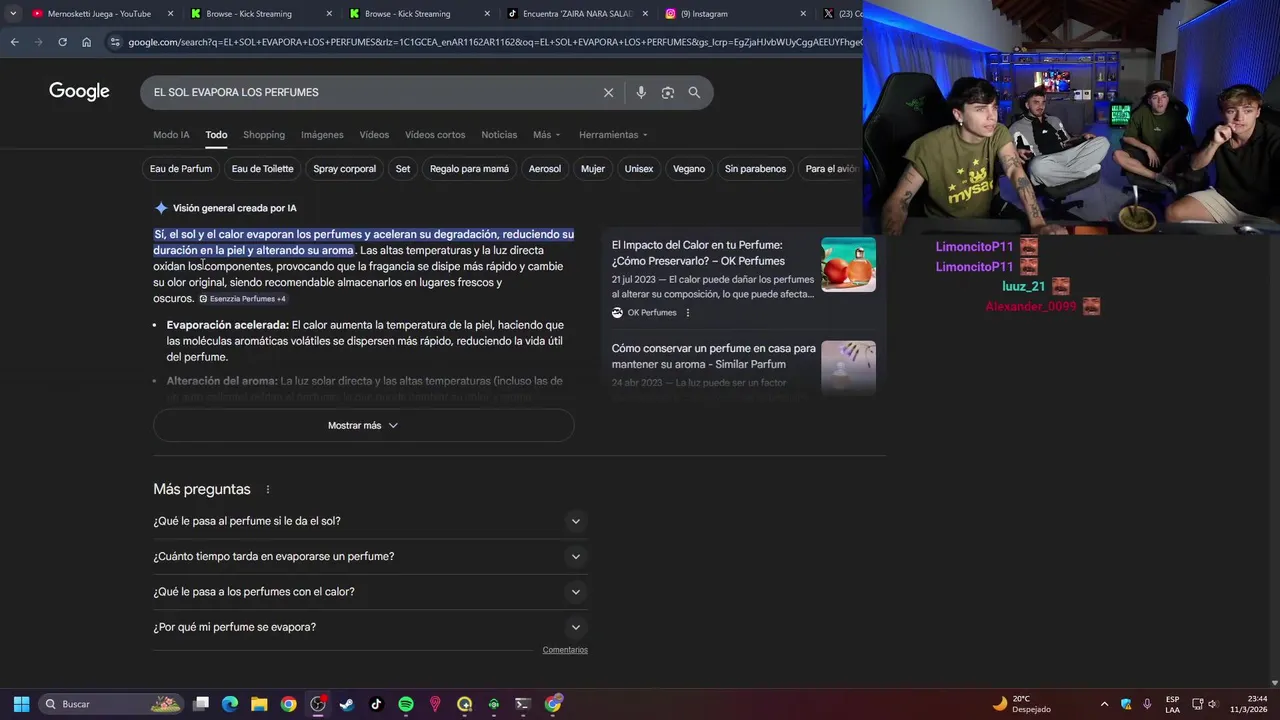Close the Mernosketti Juega YouTube tab
The height and width of the screenshot is (720, 1280).
pyautogui.click(x=170, y=14)
